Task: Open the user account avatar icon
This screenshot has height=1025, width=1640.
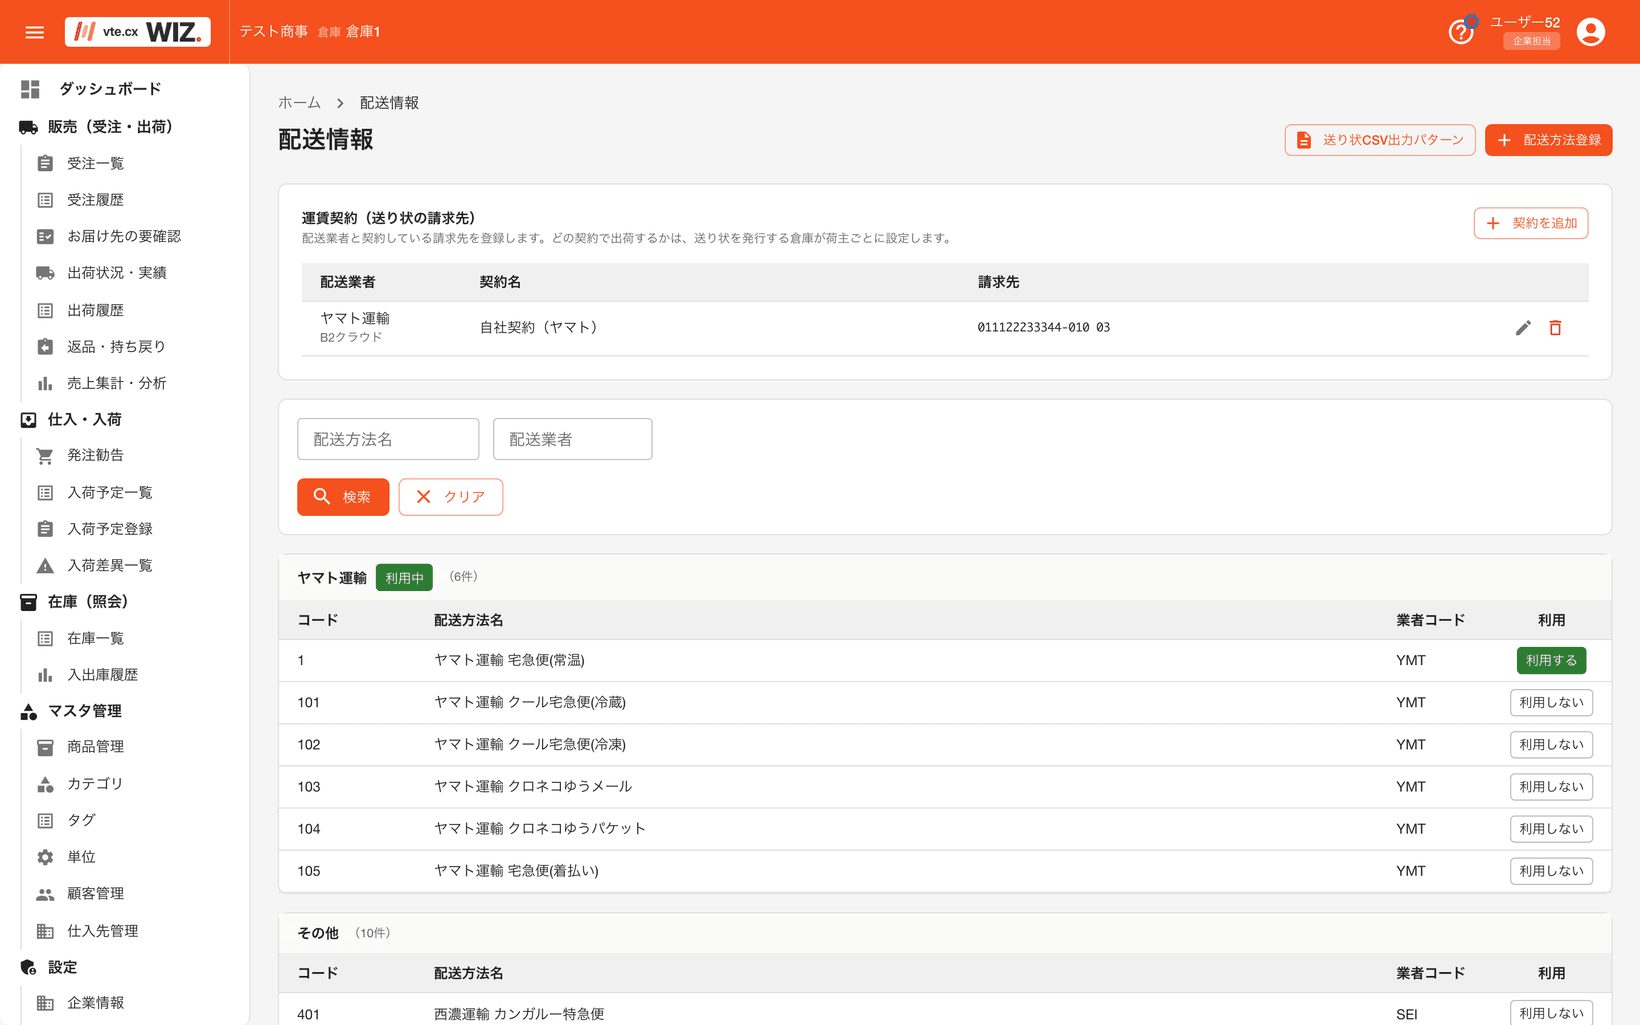Action: (x=1590, y=32)
